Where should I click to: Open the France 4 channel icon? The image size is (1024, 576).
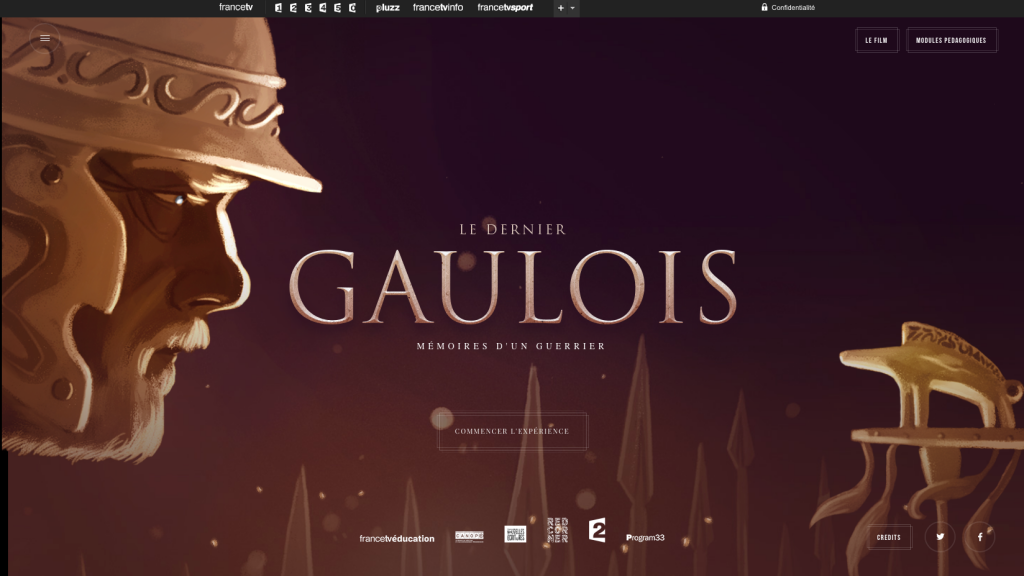(x=323, y=8)
